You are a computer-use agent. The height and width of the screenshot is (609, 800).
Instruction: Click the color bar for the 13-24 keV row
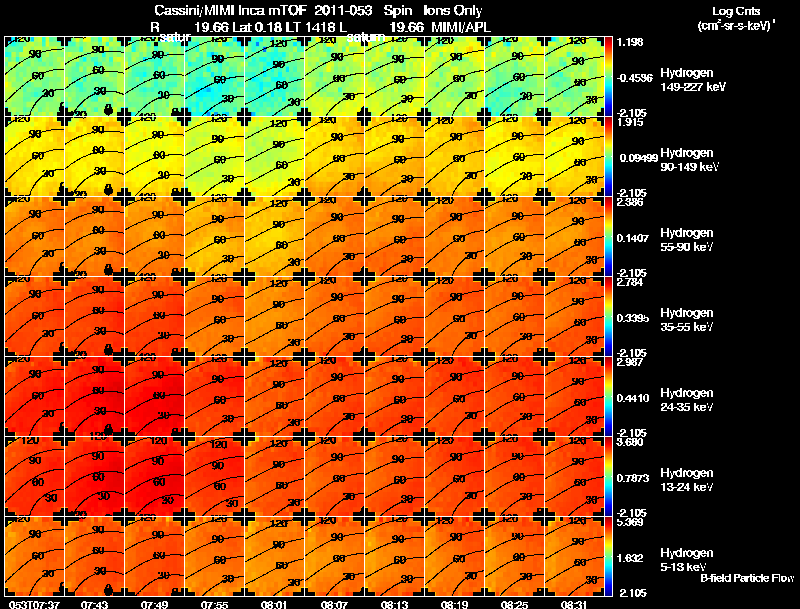point(608,477)
